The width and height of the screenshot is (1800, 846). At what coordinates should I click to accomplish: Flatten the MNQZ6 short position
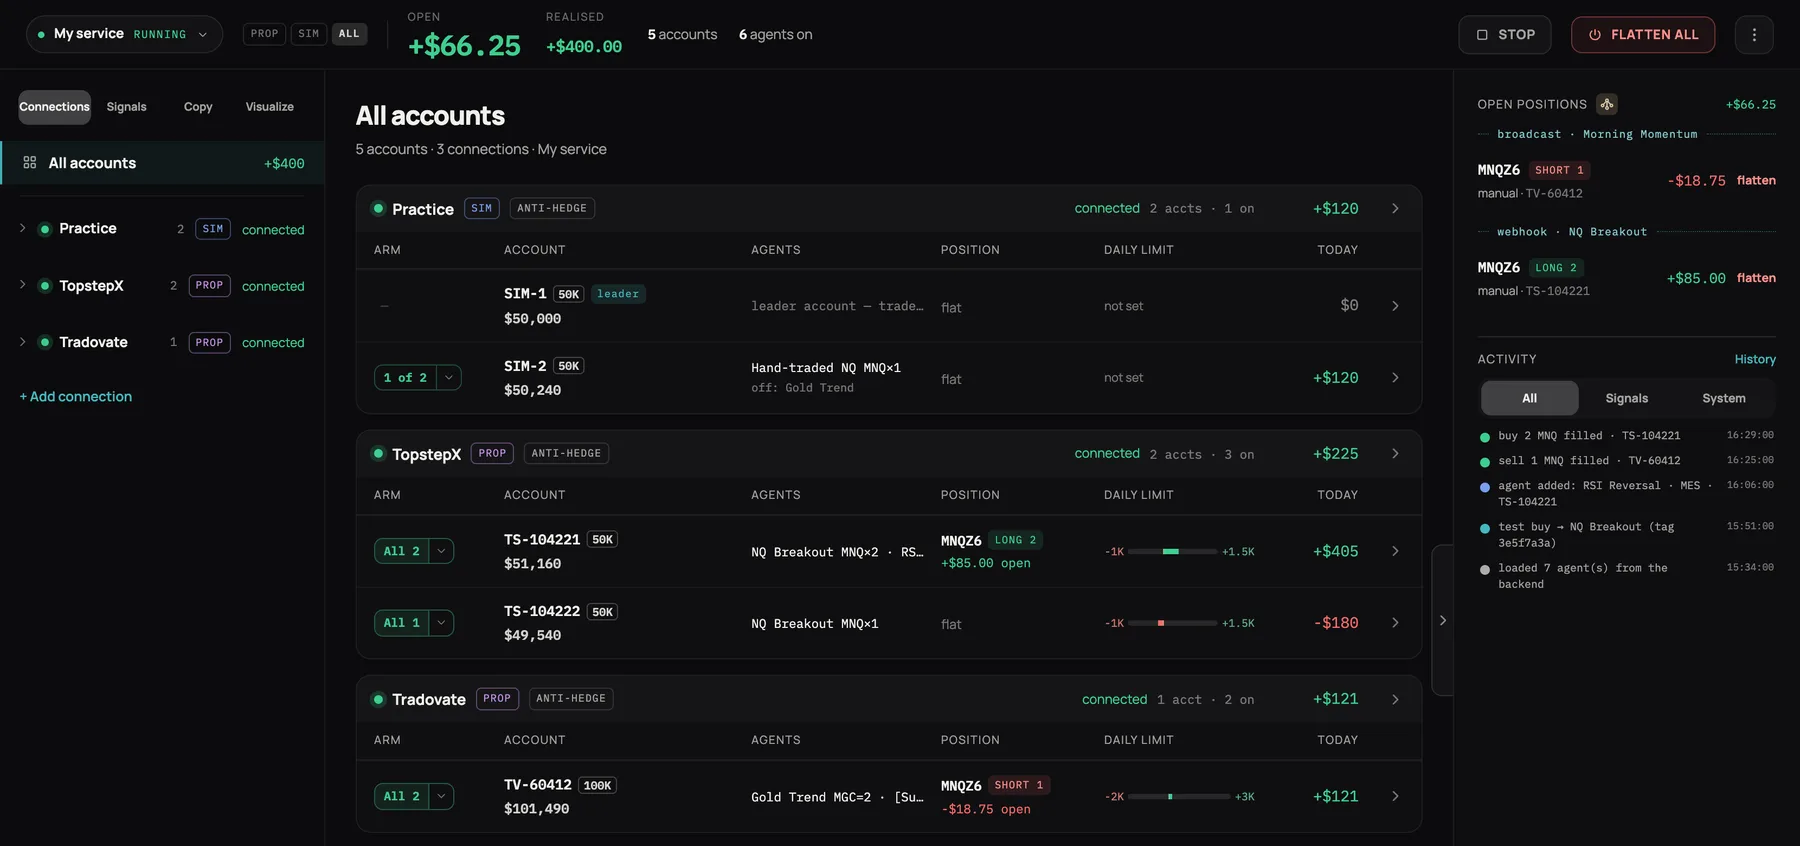(x=1756, y=180)
